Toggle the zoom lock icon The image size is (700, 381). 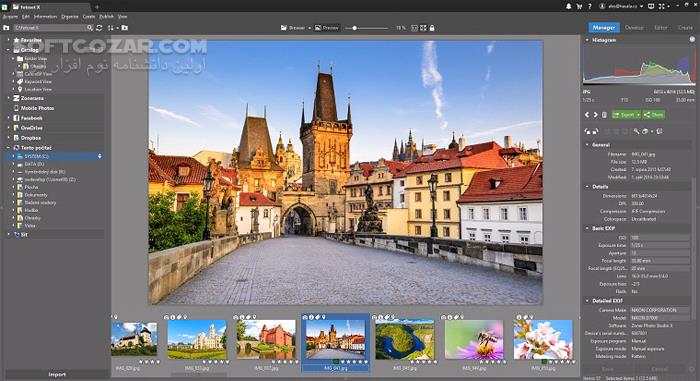point(432,28)
